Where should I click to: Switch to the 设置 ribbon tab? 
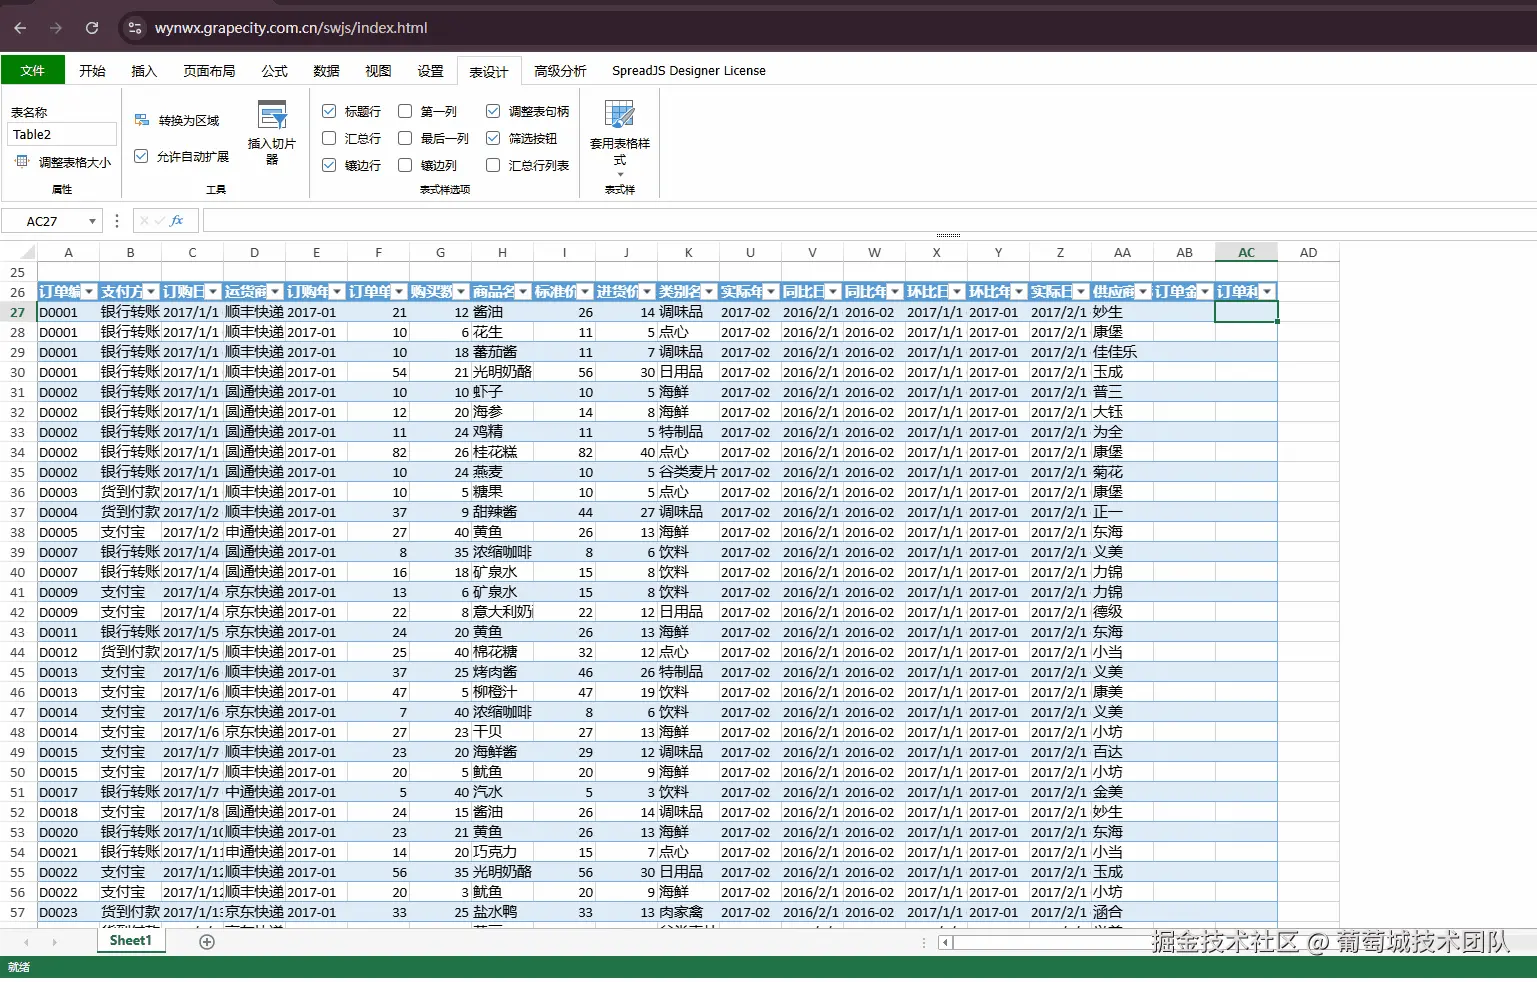(430, 70)
